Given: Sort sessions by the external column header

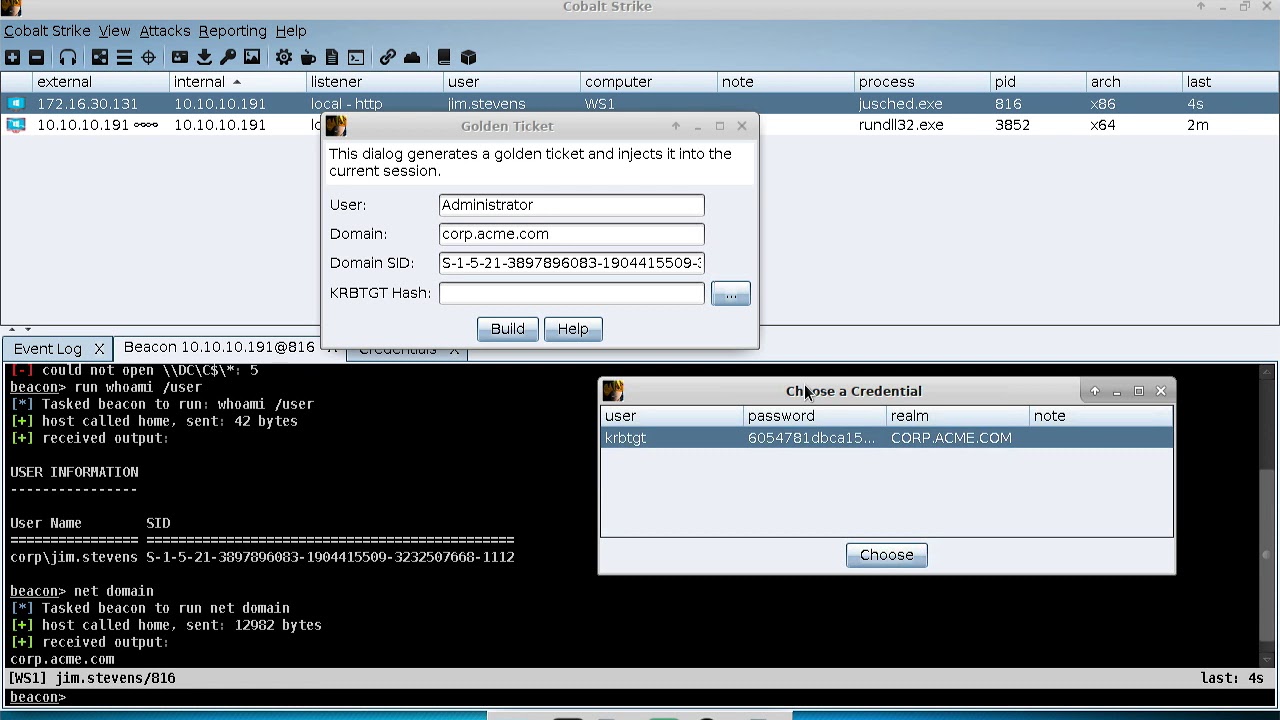Looking at the screenshot, I should pos(99,82).
